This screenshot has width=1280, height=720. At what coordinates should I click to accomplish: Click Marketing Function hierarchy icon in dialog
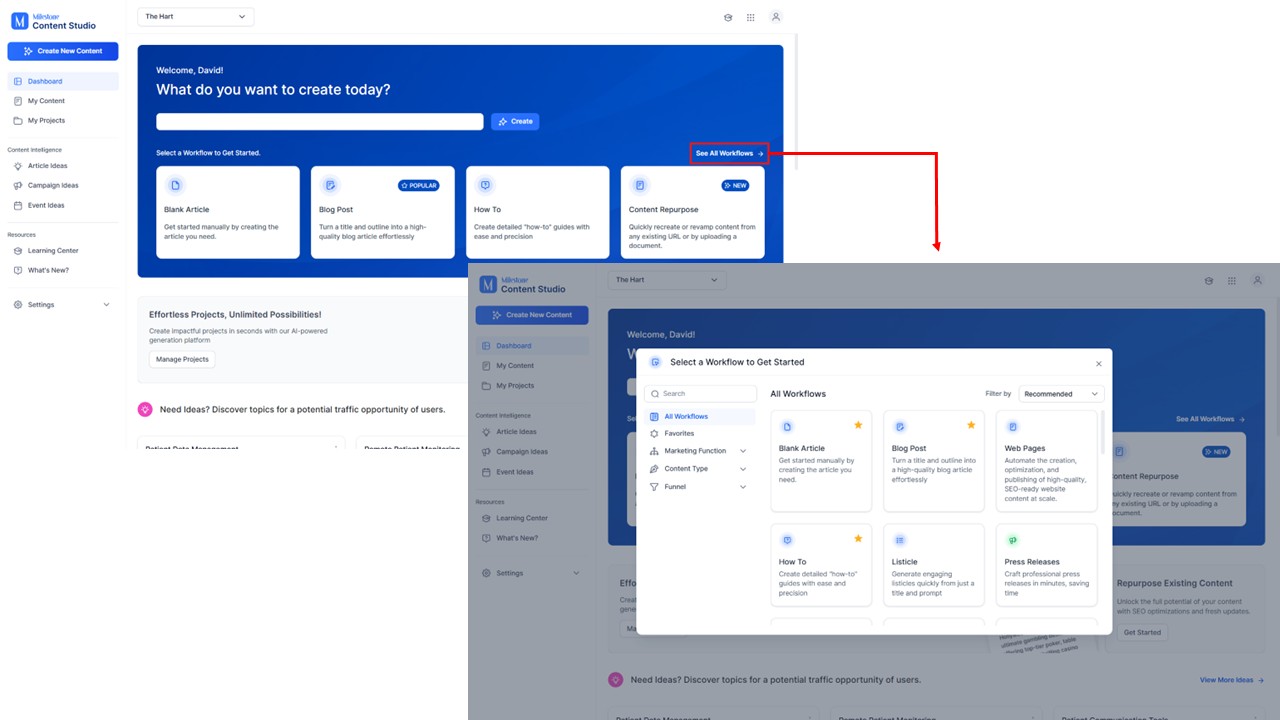[654, 451]
